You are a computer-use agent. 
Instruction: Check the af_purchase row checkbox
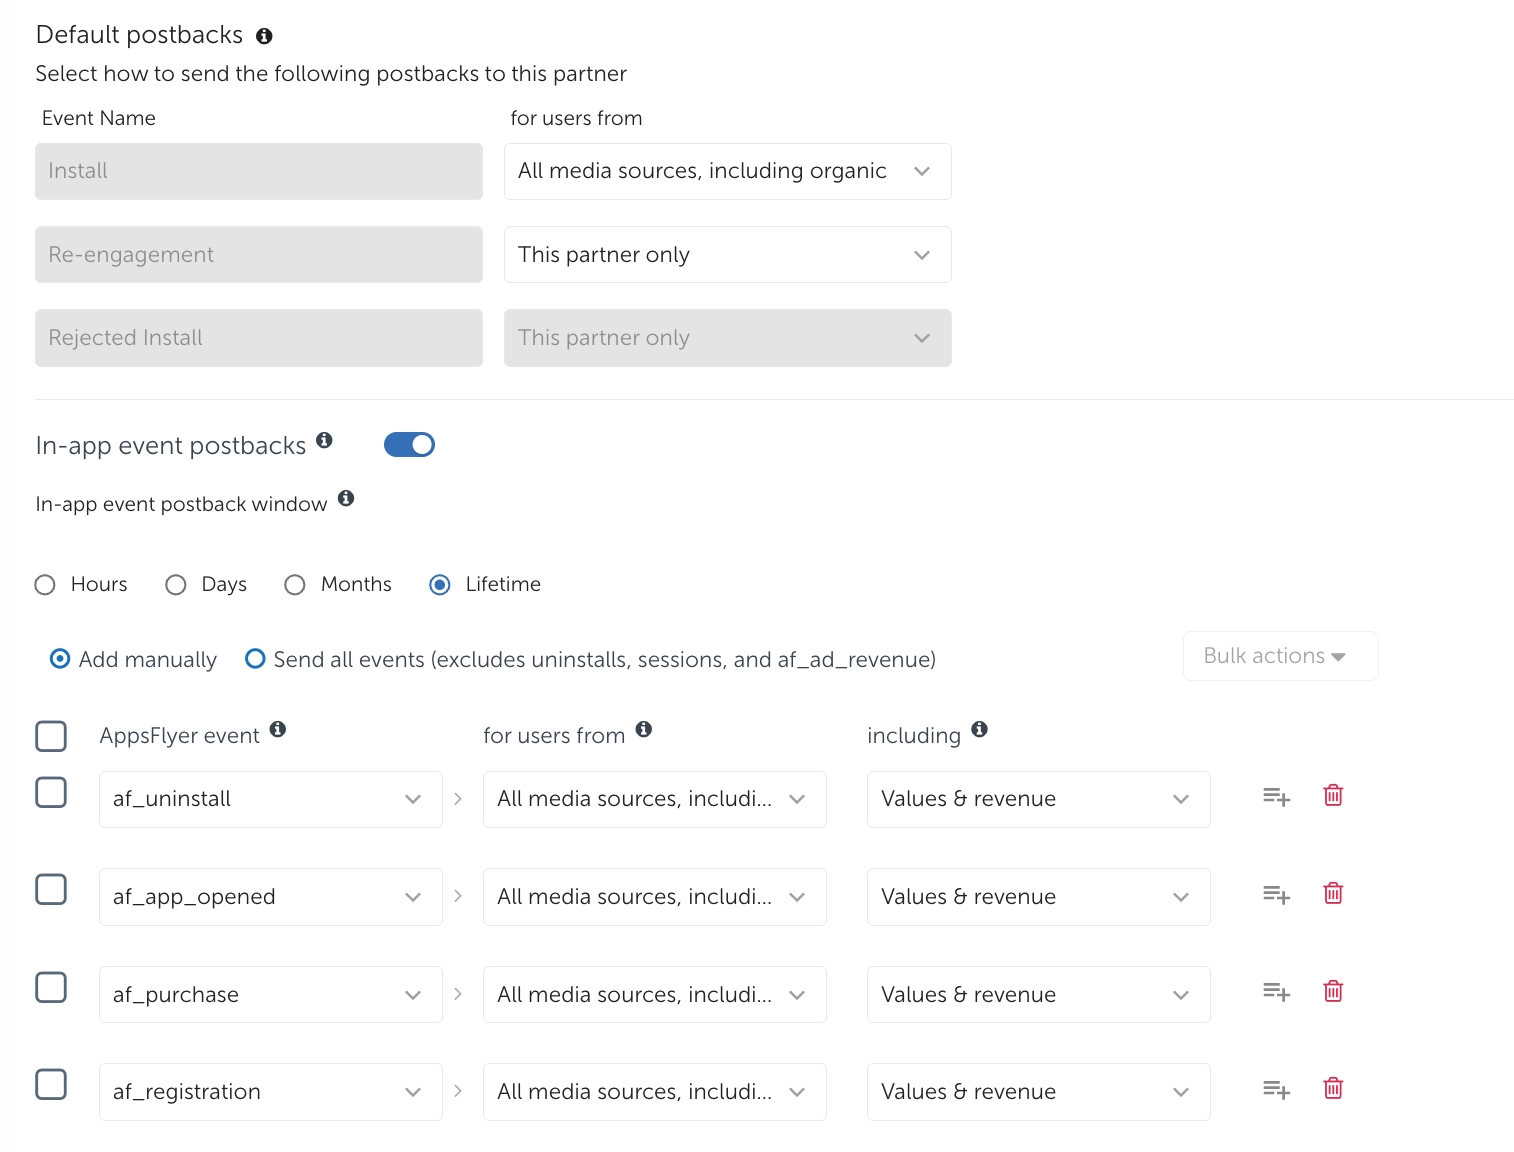tap(51, 988)
